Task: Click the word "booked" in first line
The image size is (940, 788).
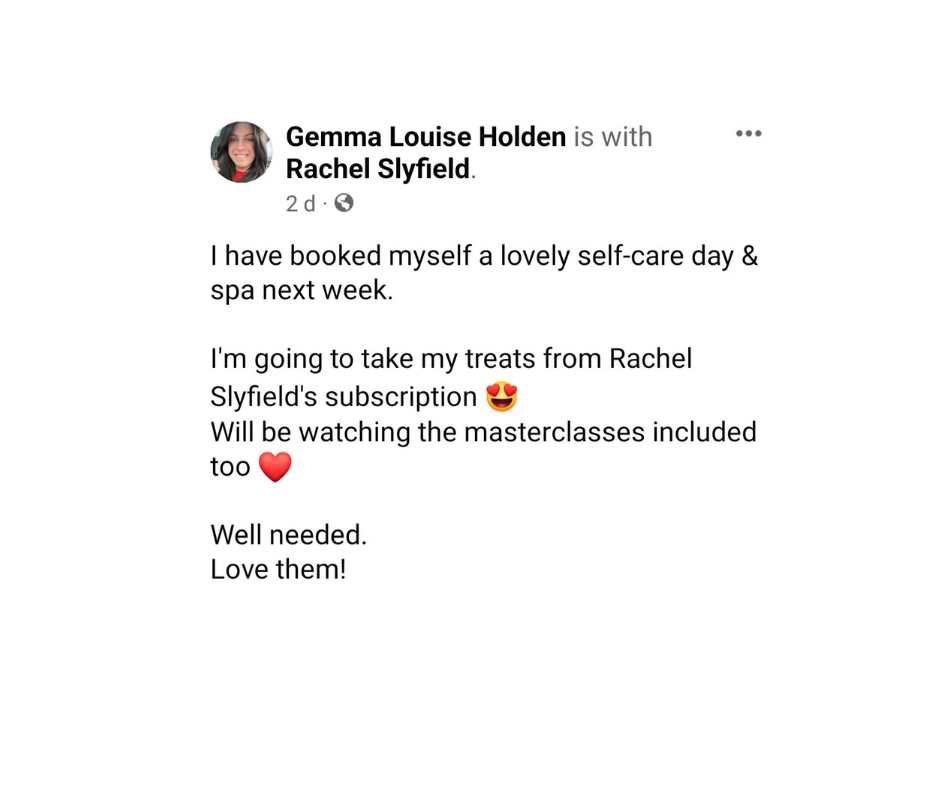Action: (329, 256)
